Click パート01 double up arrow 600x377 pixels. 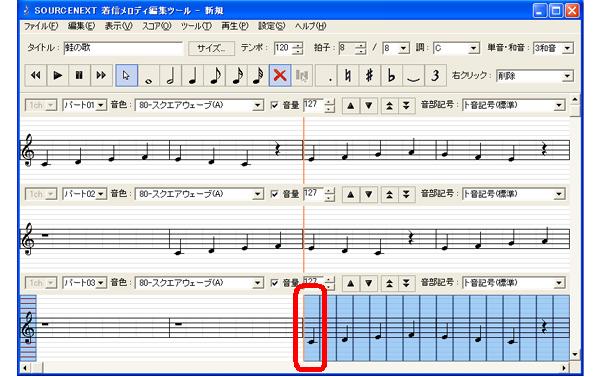pos(389,105)
